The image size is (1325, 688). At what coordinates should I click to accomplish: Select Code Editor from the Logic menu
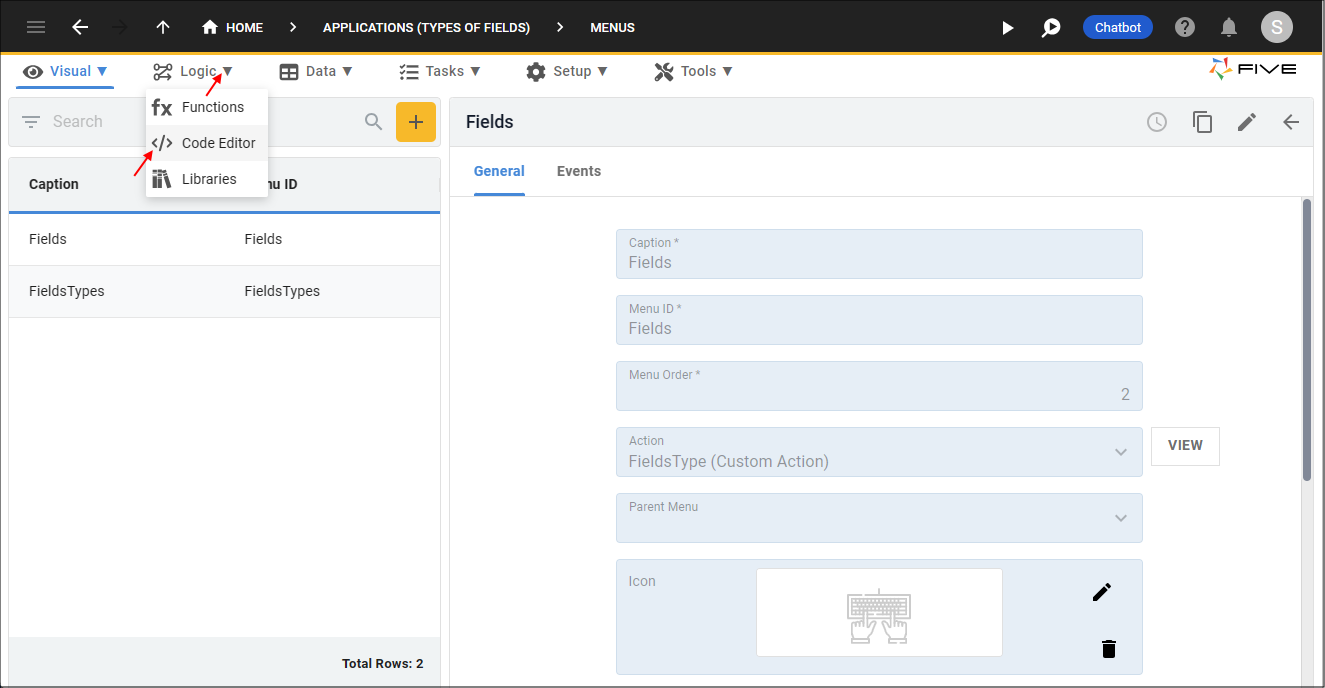(x=218, y=143)
